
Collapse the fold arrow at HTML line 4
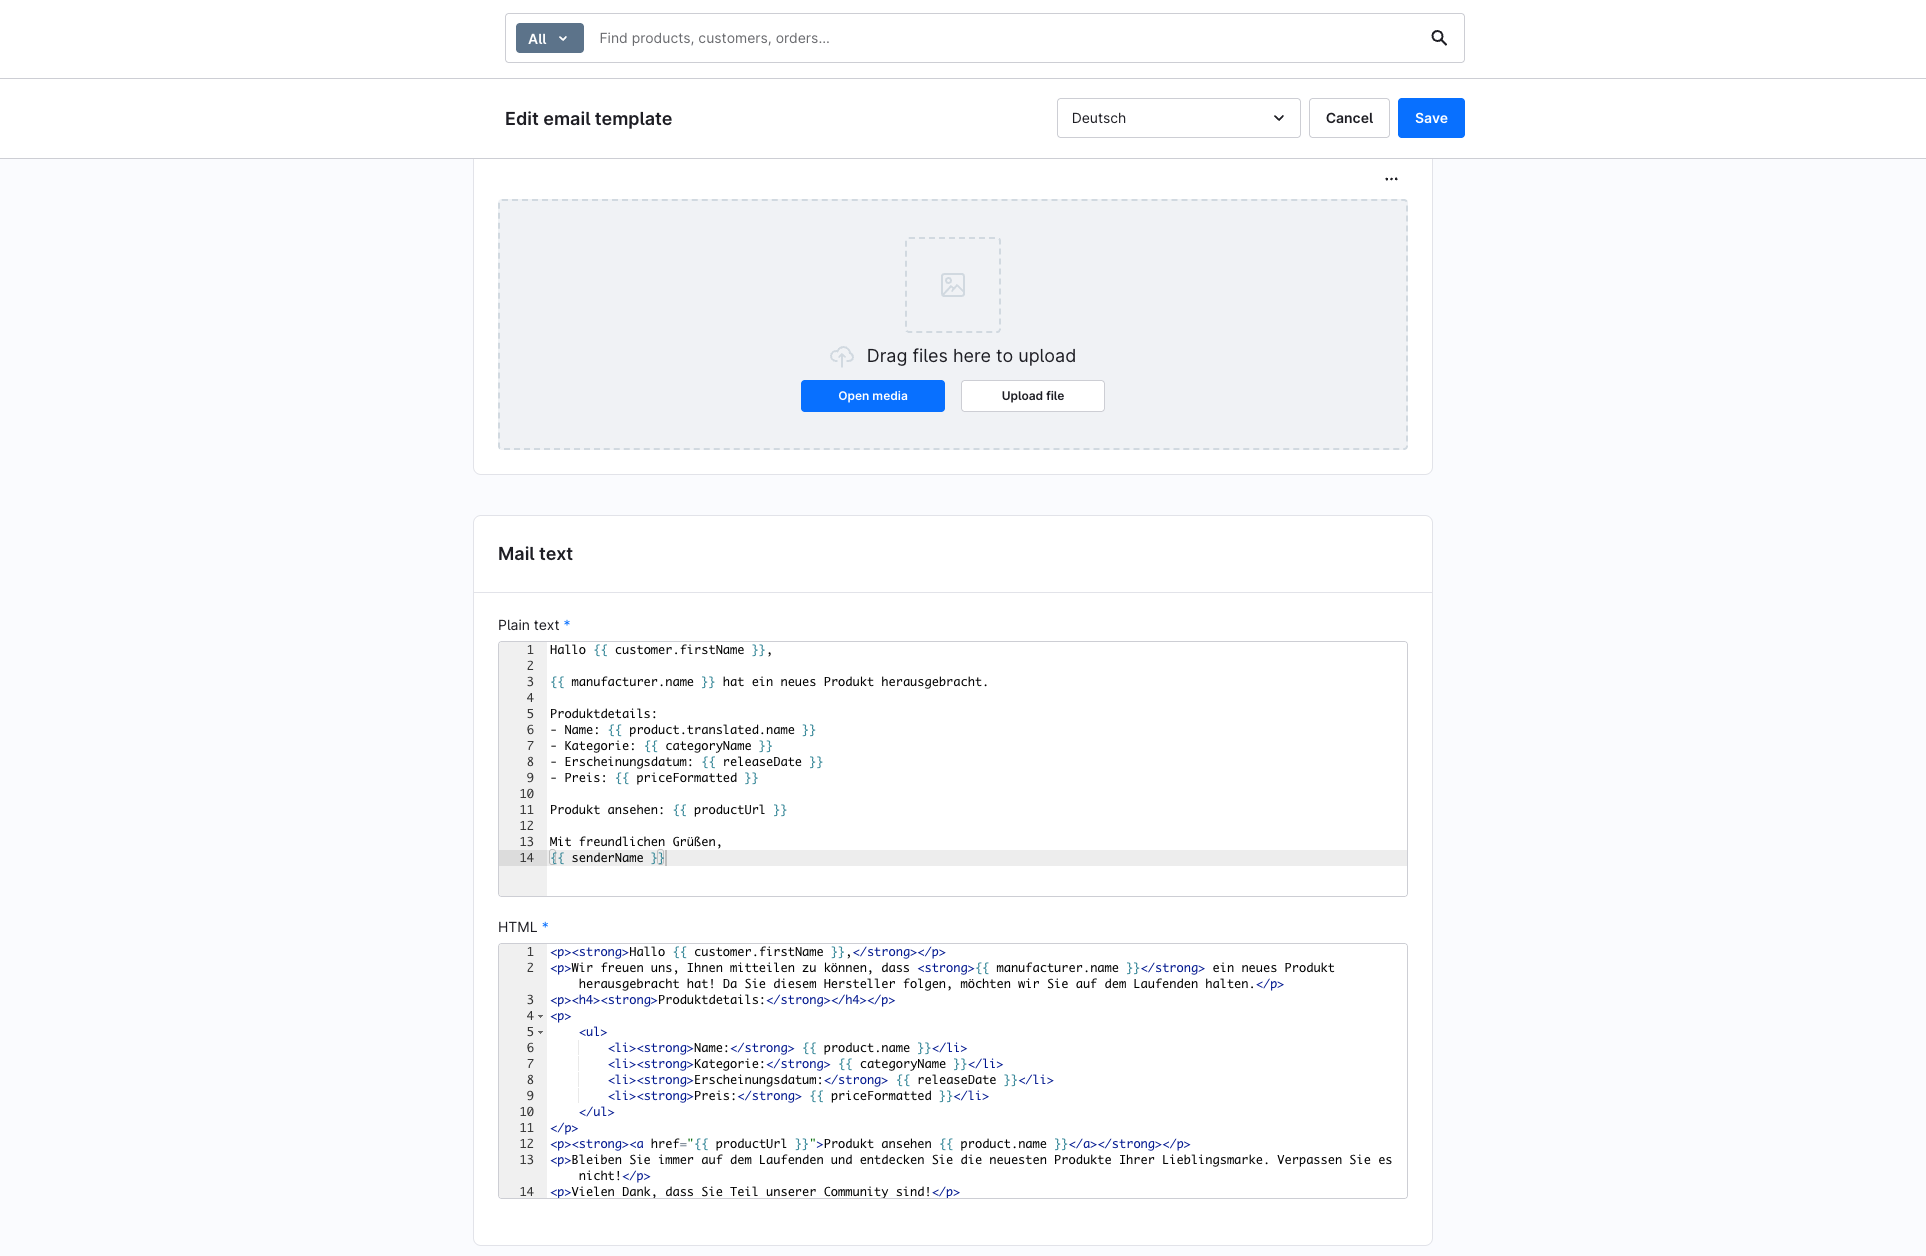coord(538,1016)
